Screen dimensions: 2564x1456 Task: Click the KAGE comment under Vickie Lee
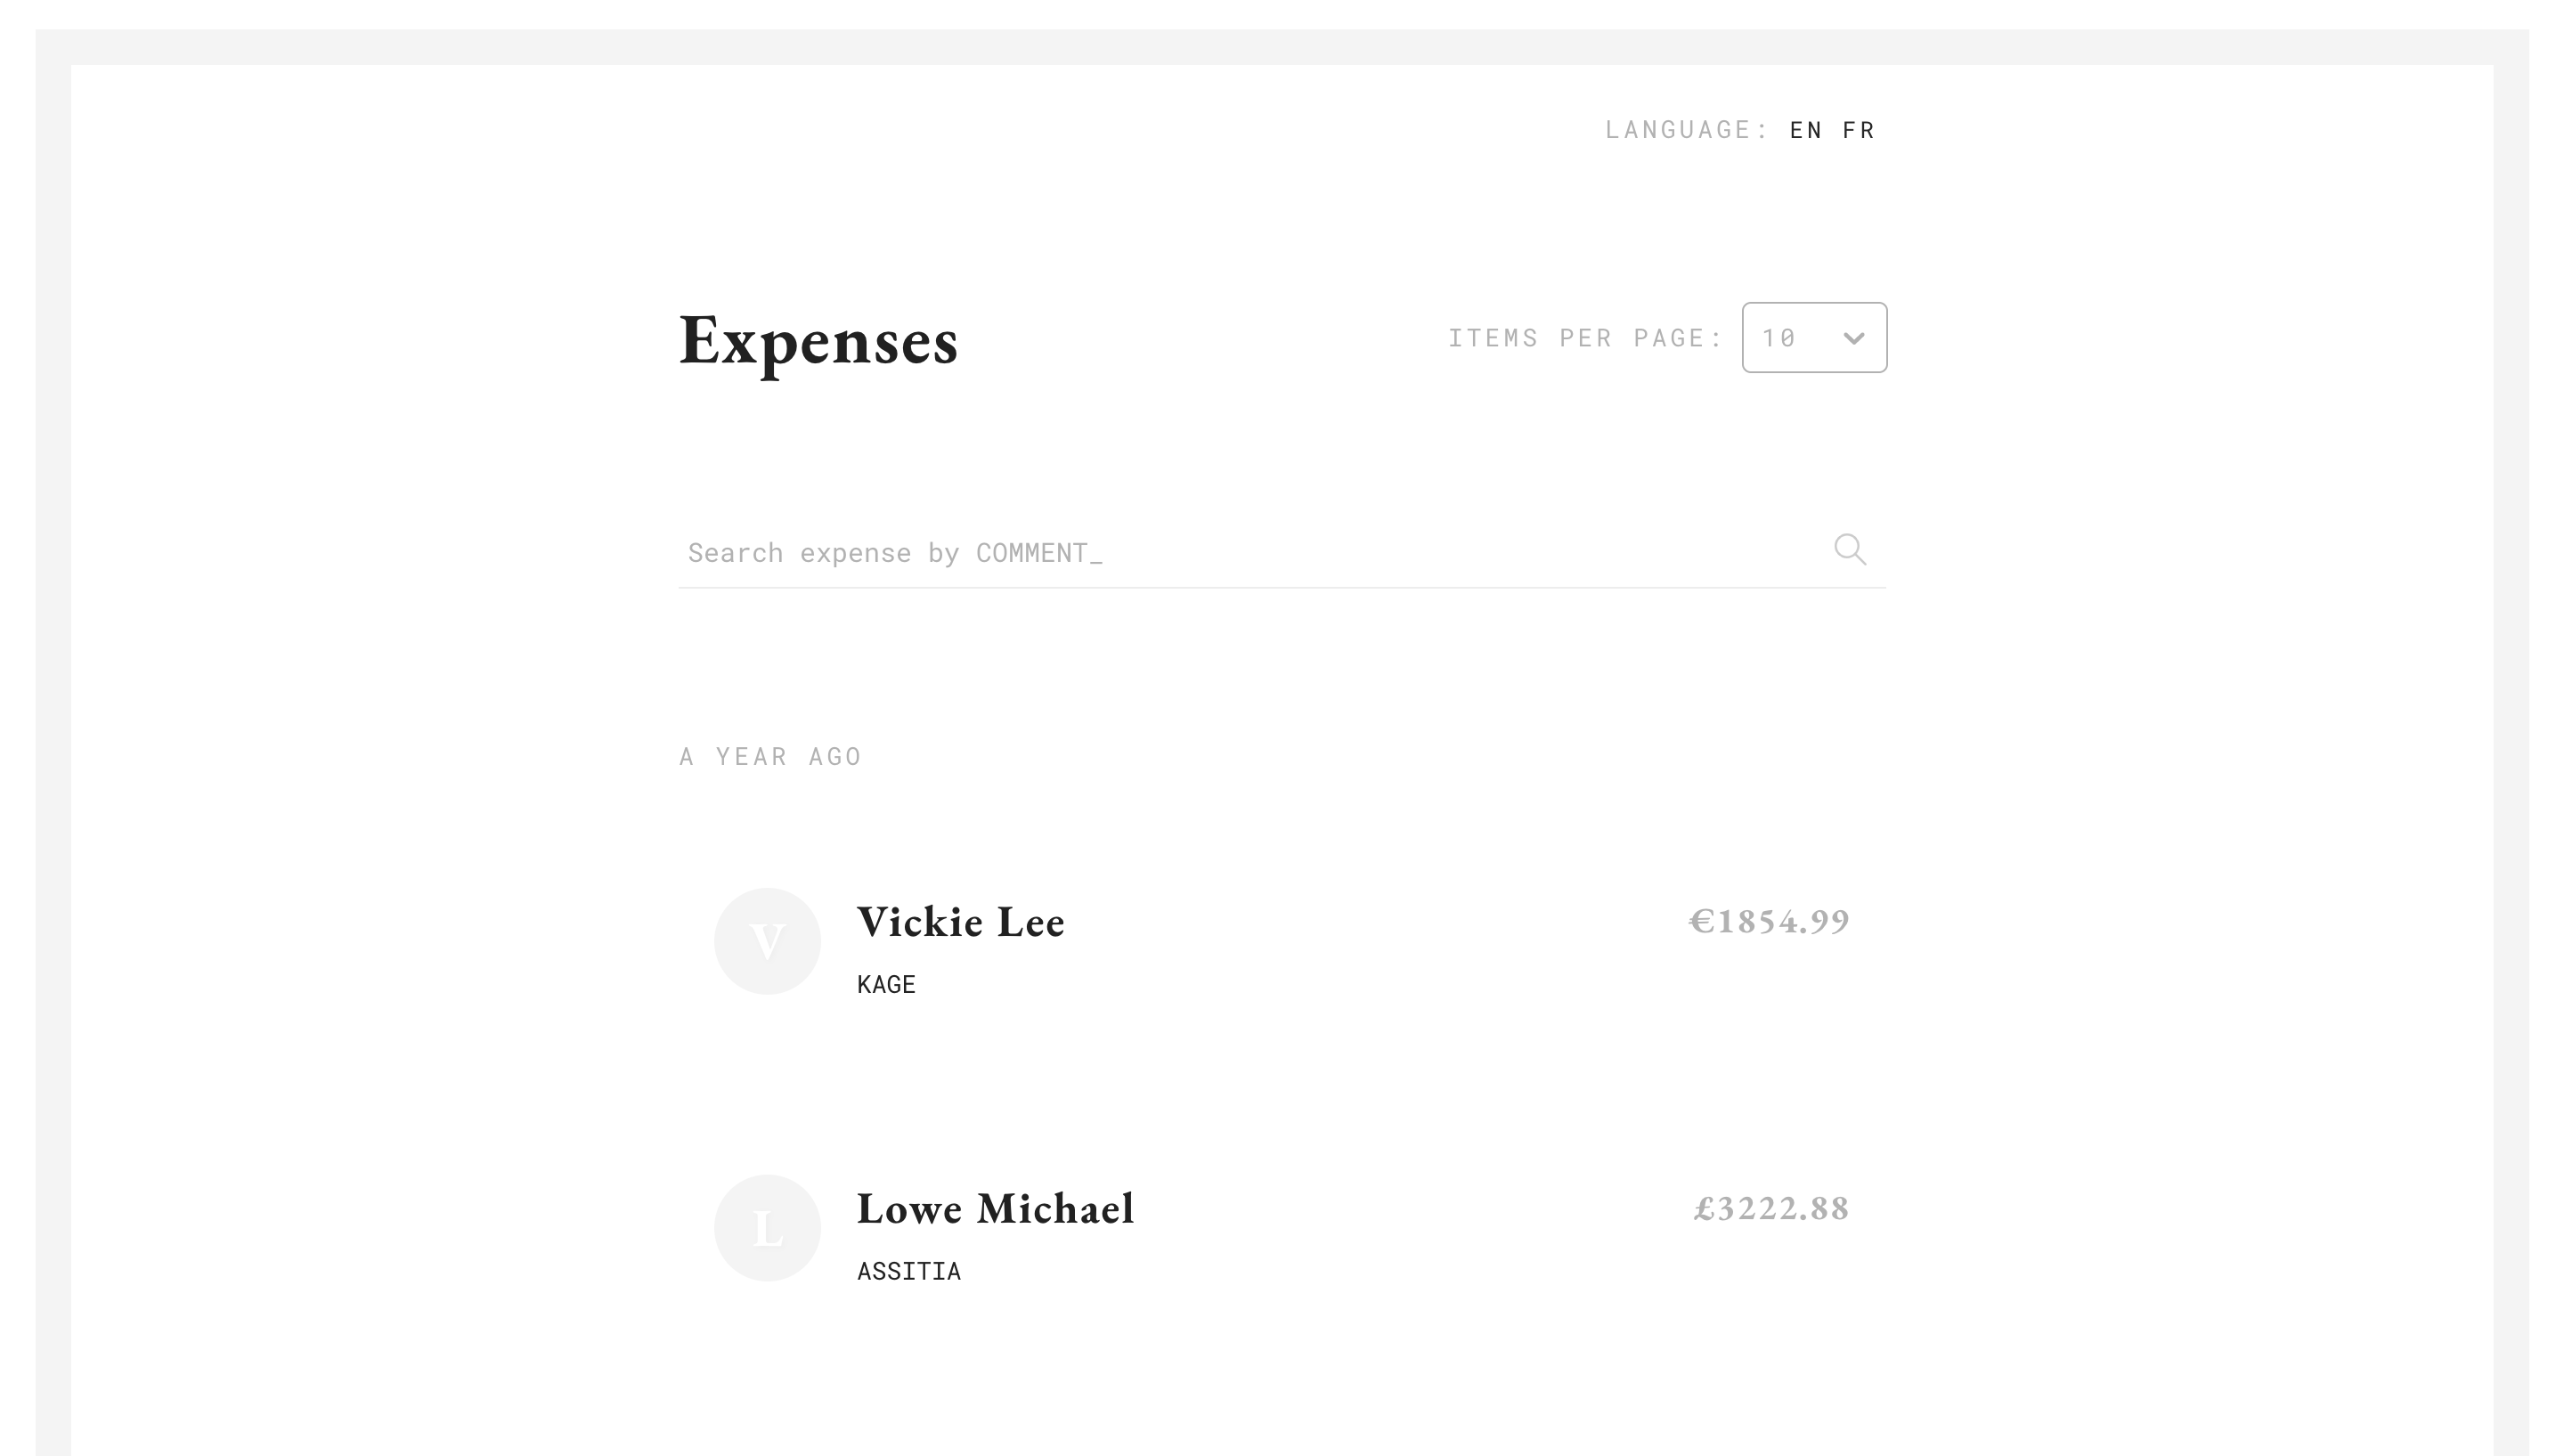click(886, 984)
